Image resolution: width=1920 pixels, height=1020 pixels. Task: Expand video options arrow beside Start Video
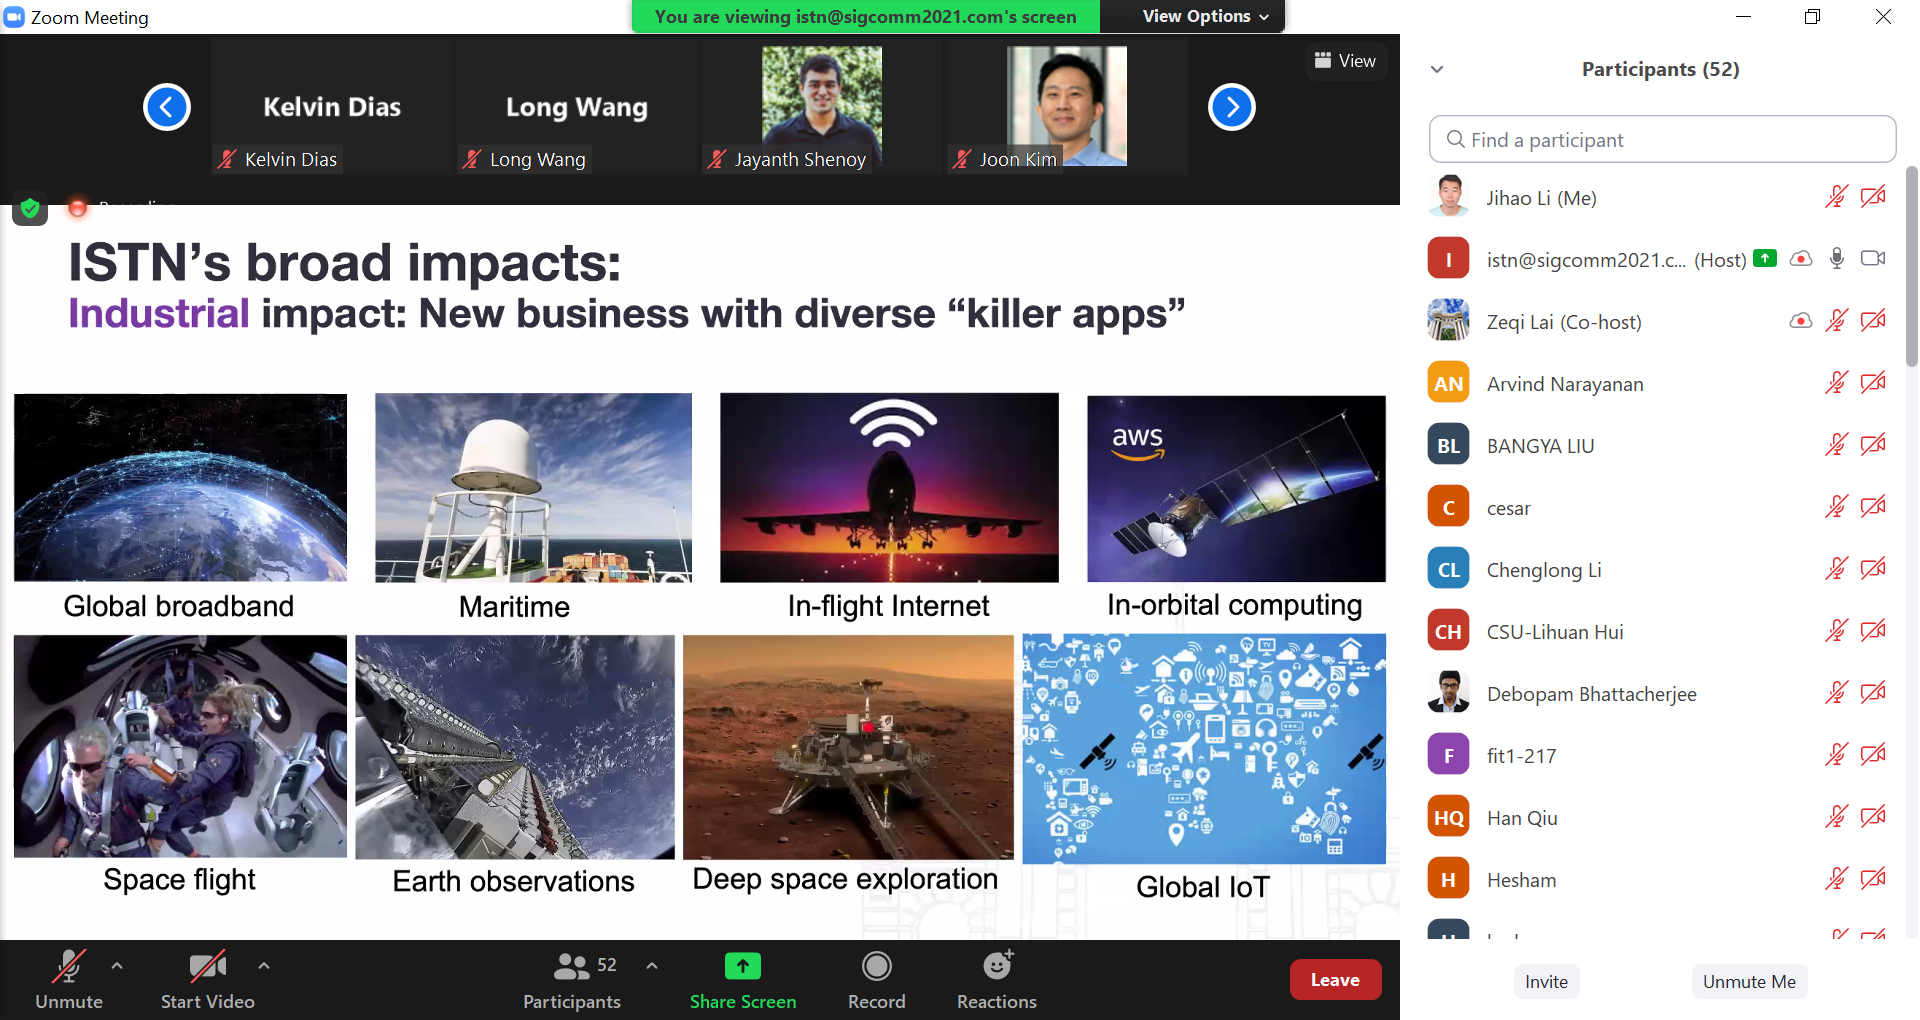(x=264, y=966)
